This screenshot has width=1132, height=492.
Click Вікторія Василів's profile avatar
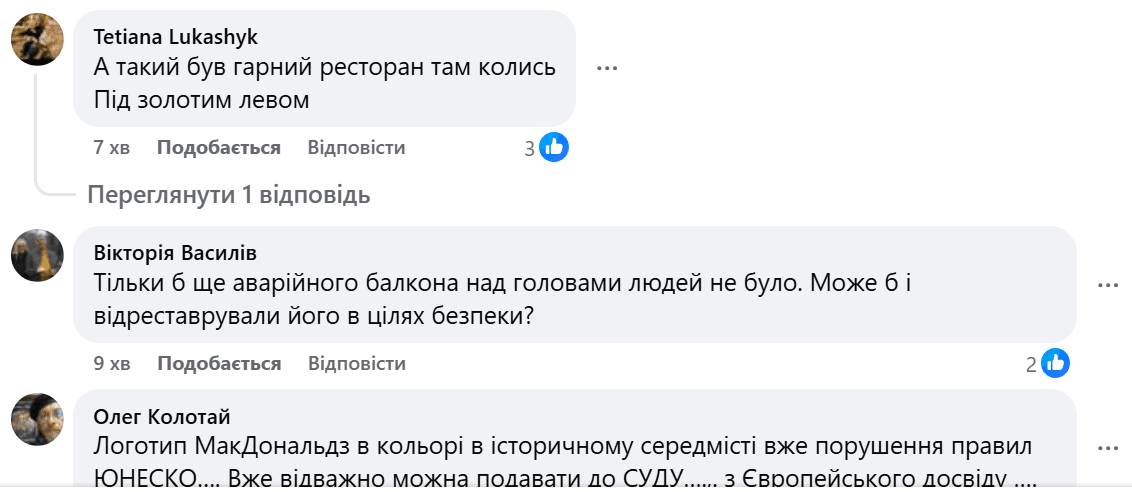[37, 257]
